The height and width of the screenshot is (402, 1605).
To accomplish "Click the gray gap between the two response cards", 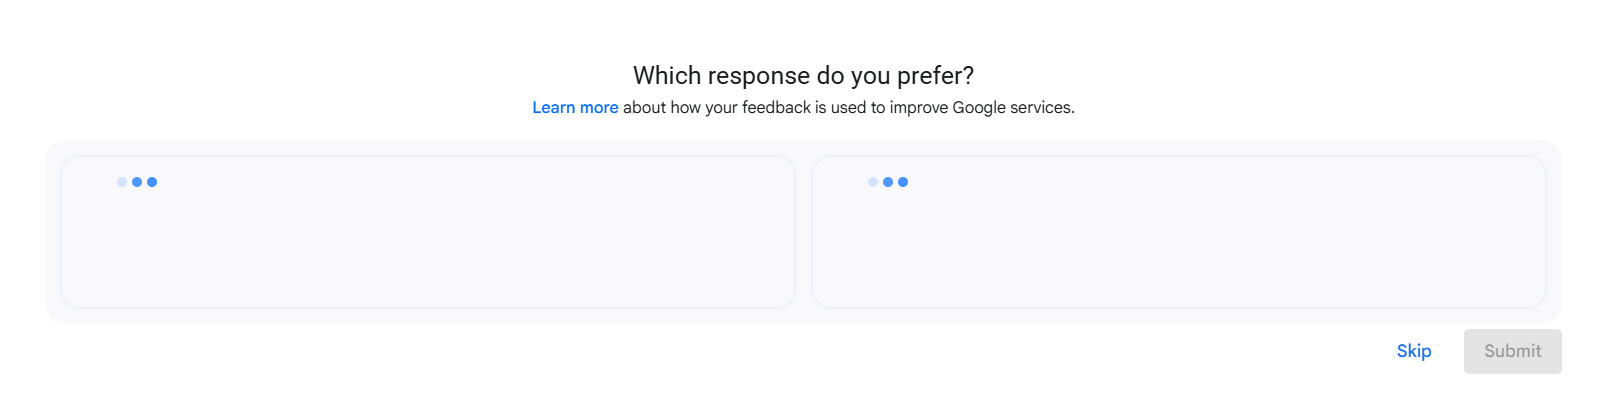I will coord(804,232).
